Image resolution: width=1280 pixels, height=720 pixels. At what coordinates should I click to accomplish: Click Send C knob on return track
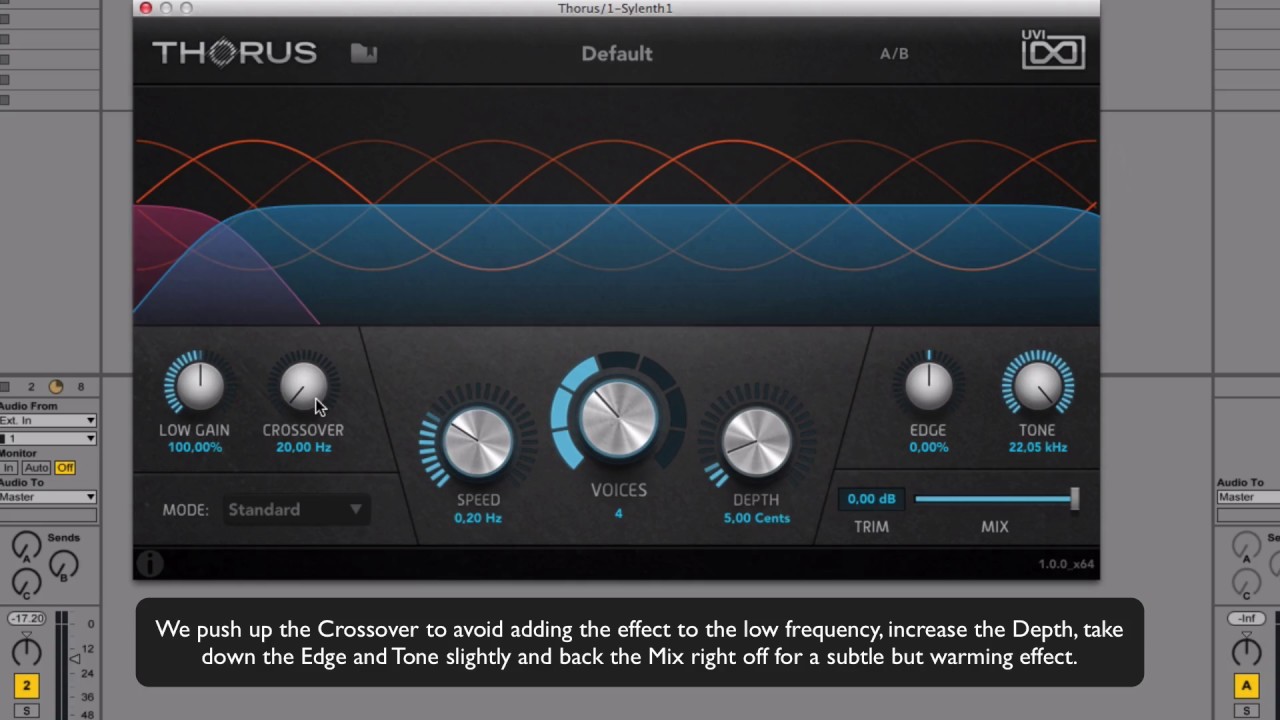click(x=1246, y=582)
